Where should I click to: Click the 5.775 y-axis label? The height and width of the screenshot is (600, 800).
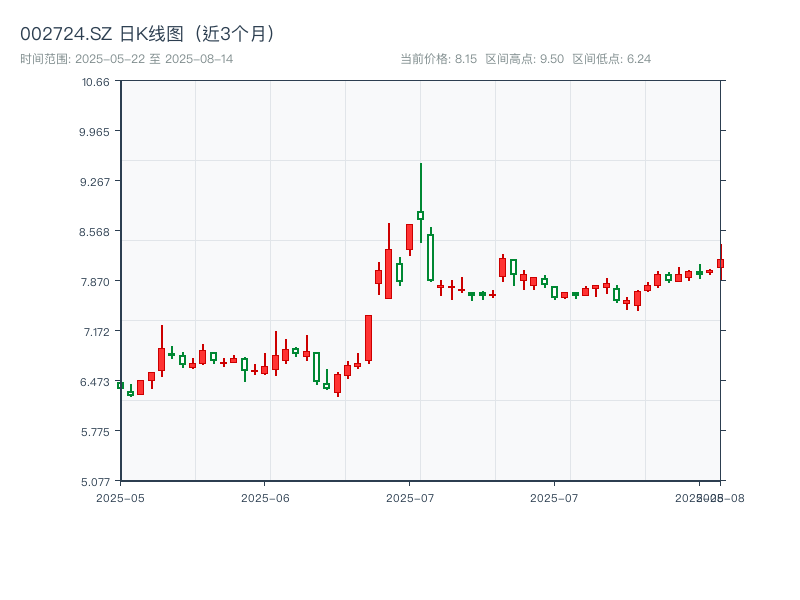pyautogui.click(x=94, y=431)
